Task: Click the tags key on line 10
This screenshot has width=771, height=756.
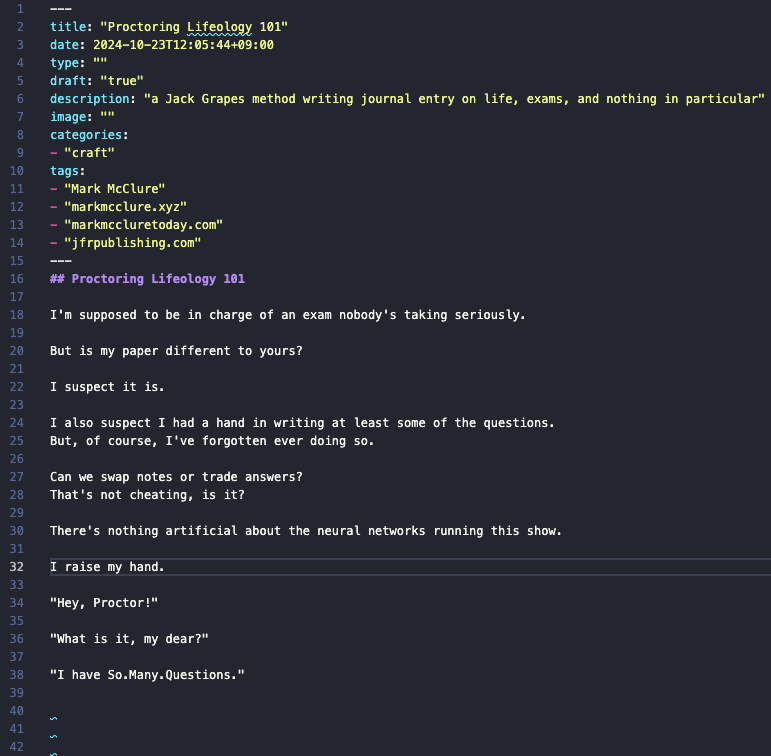Action: click(x=64, y=171)
